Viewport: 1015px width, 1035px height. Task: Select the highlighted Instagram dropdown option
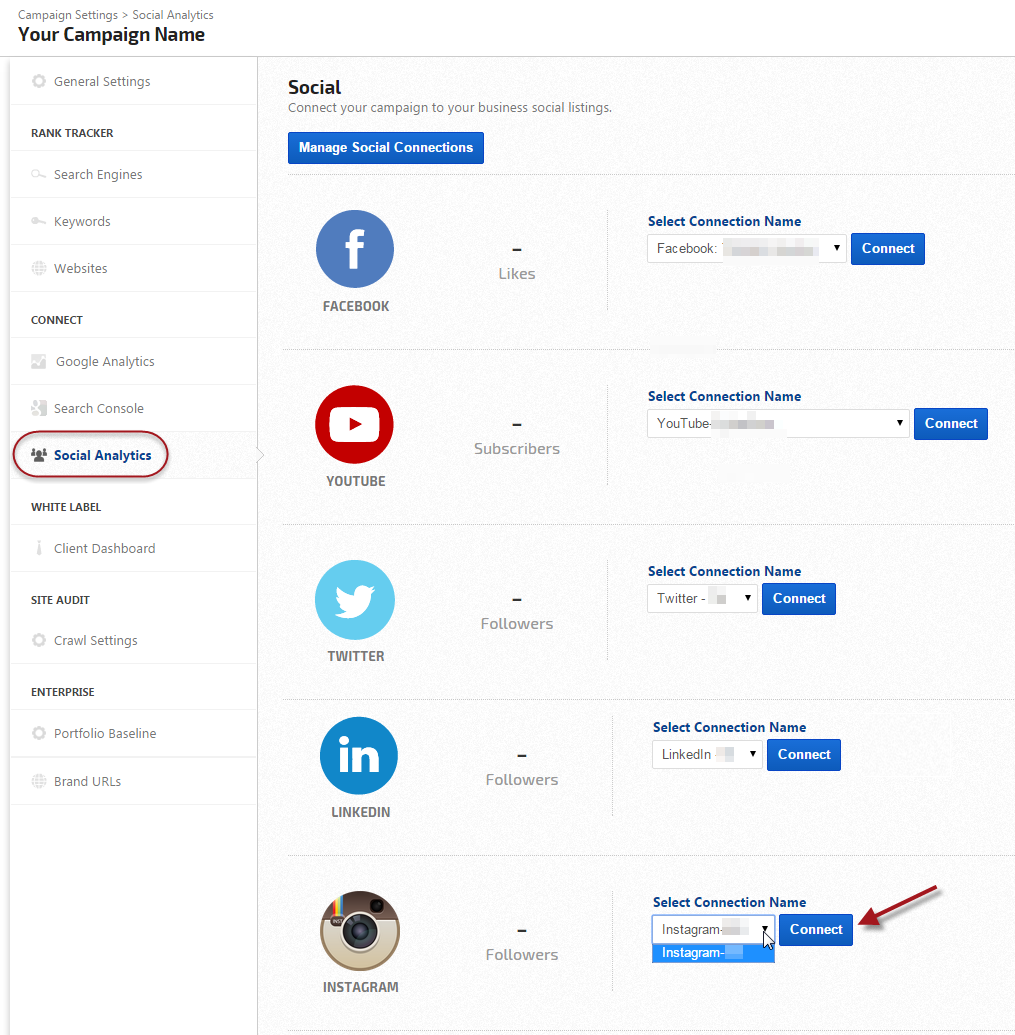[x=712, y=953]
